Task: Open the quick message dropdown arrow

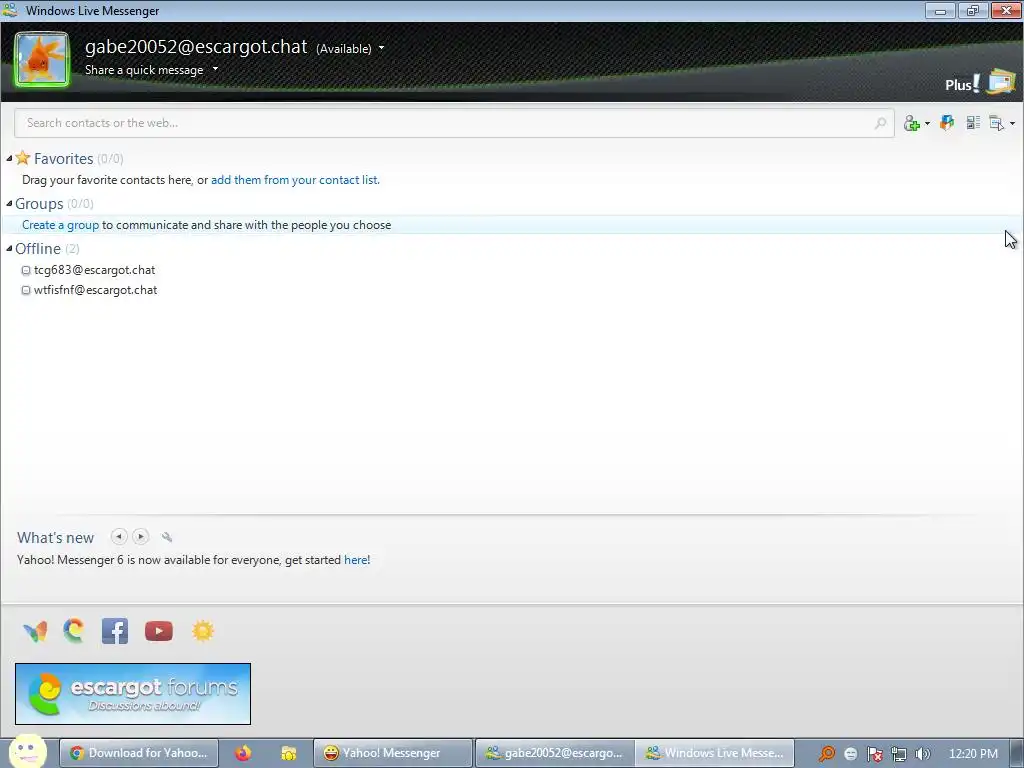Action: [215, 69]
